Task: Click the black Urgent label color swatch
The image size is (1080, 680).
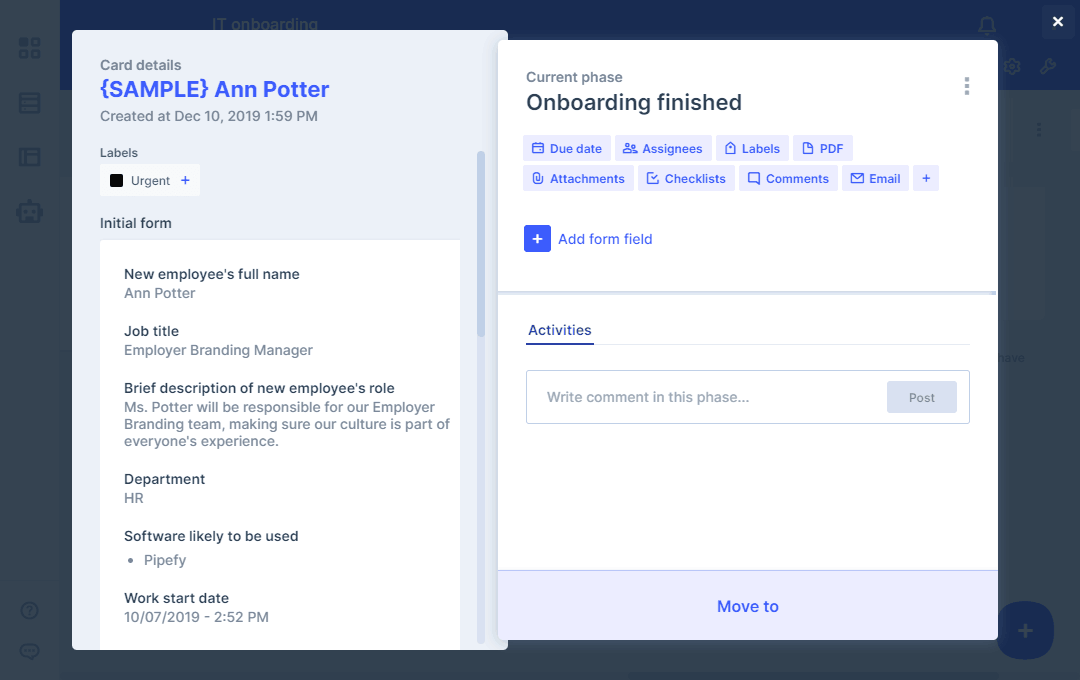Action: (117, 181)
